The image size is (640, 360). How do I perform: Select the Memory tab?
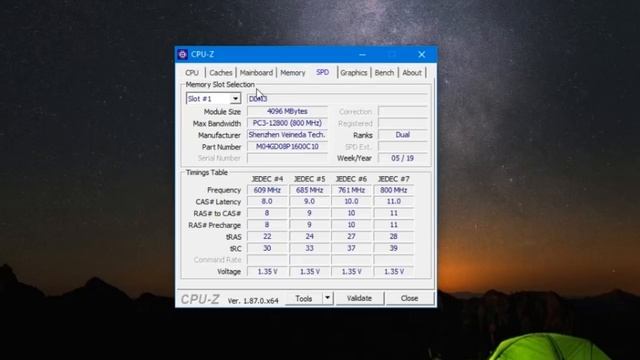point(293,73)
